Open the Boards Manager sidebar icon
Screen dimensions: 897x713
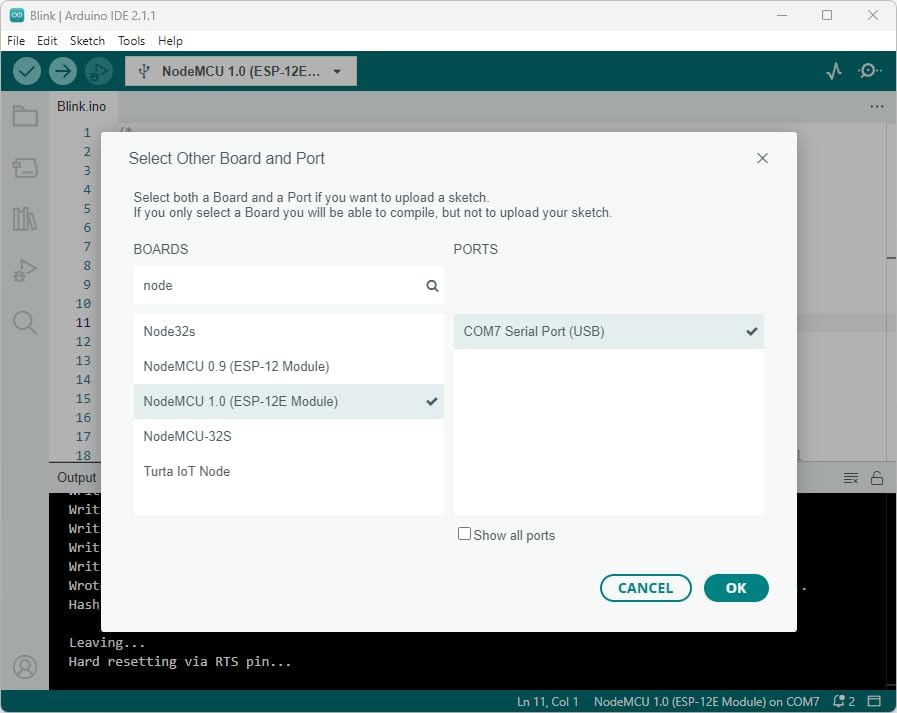coord(25,168)
